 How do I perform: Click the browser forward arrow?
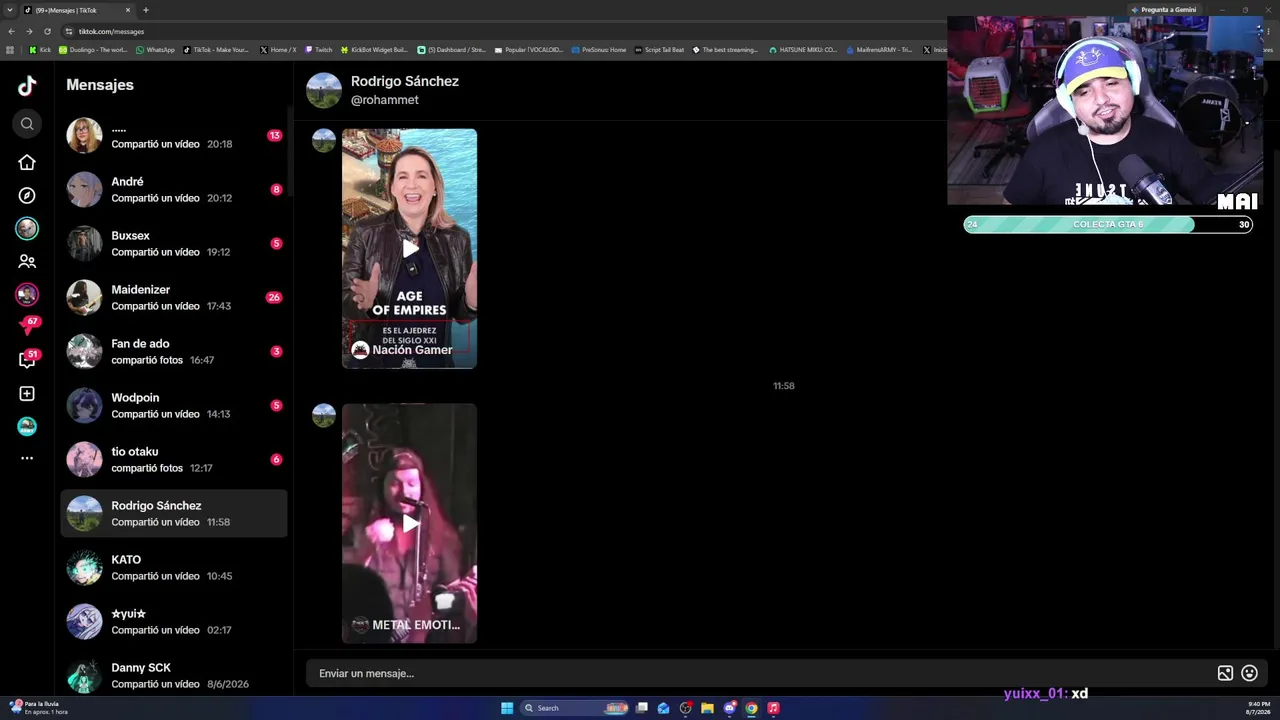[29, 31]
